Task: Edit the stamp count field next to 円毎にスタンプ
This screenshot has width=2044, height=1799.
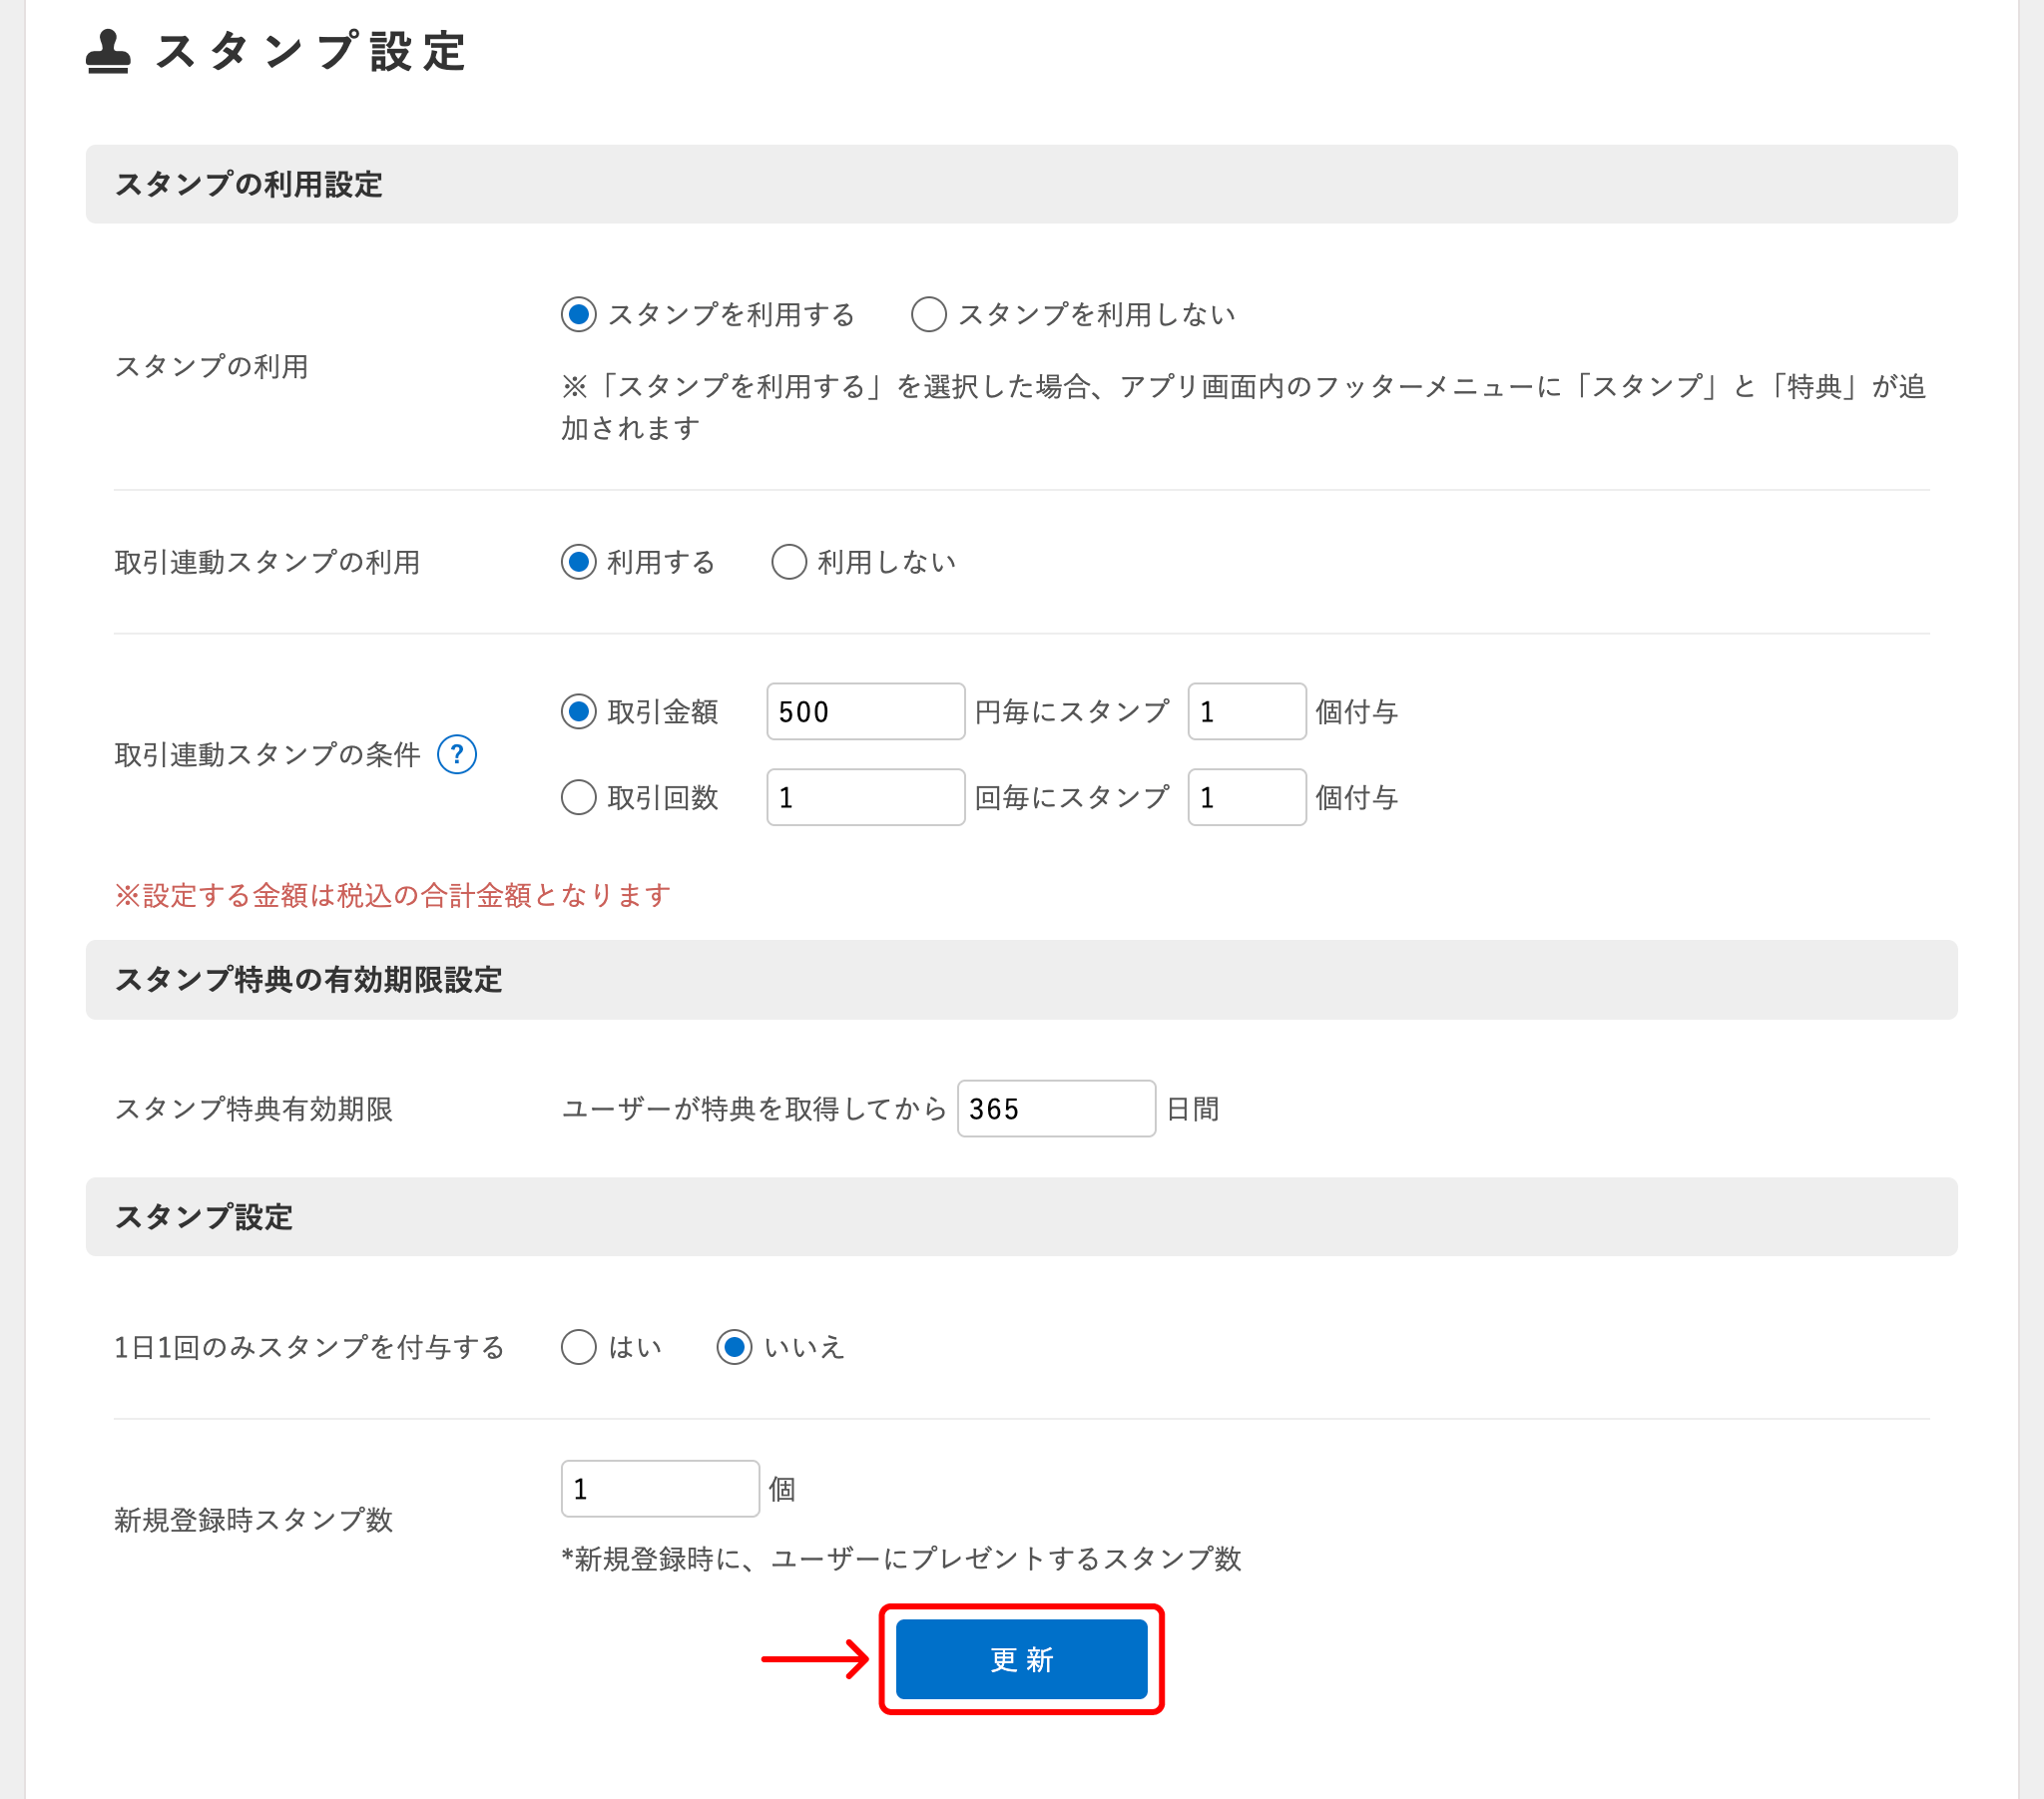Action: click(1246, 711)
